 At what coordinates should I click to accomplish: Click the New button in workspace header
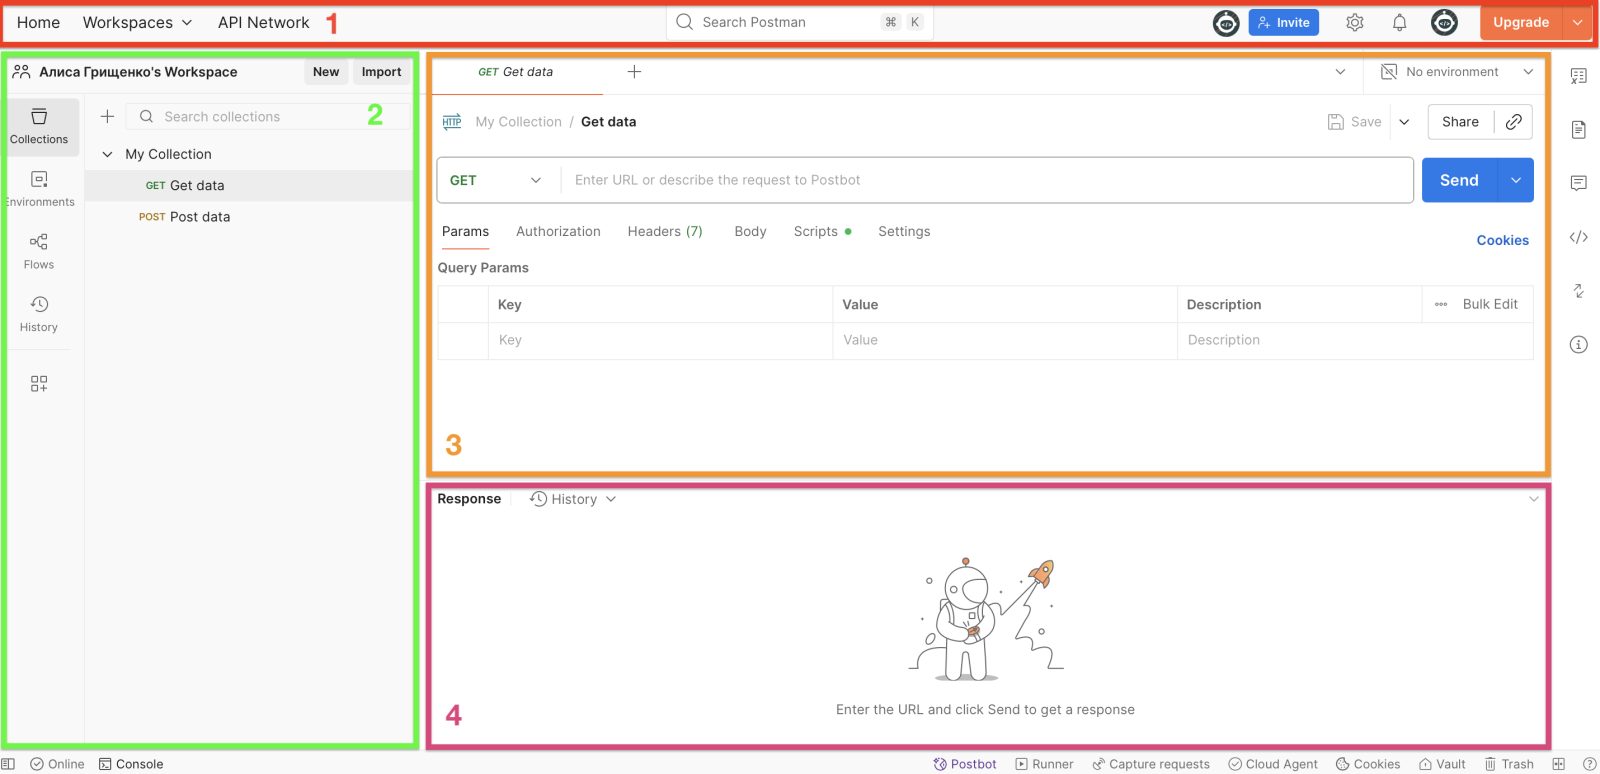coord(326,72)
